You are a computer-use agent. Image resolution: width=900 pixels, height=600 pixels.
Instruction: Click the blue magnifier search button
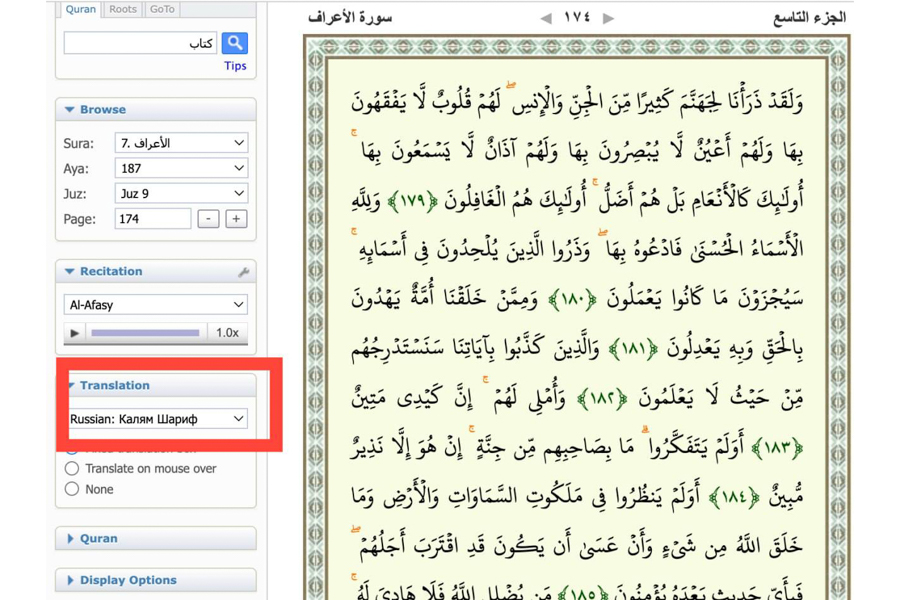pos(235,43)
